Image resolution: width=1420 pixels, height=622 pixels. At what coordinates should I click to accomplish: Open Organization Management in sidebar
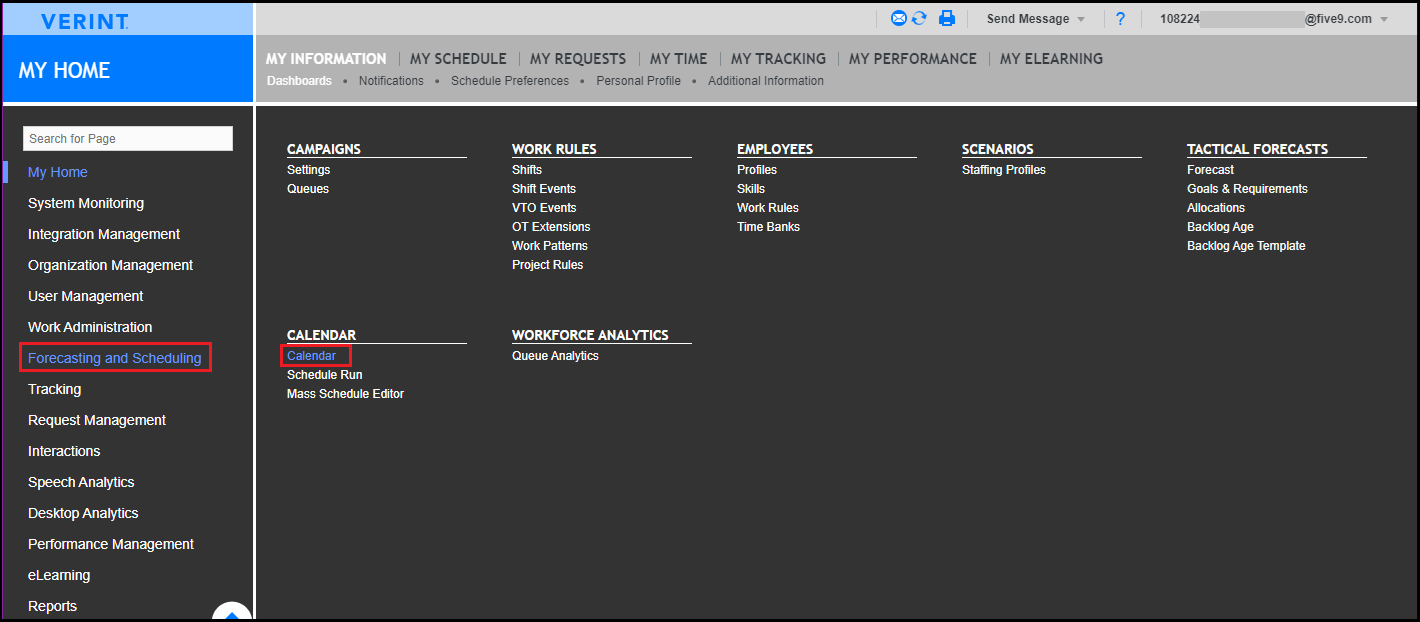tap(111, 265)
